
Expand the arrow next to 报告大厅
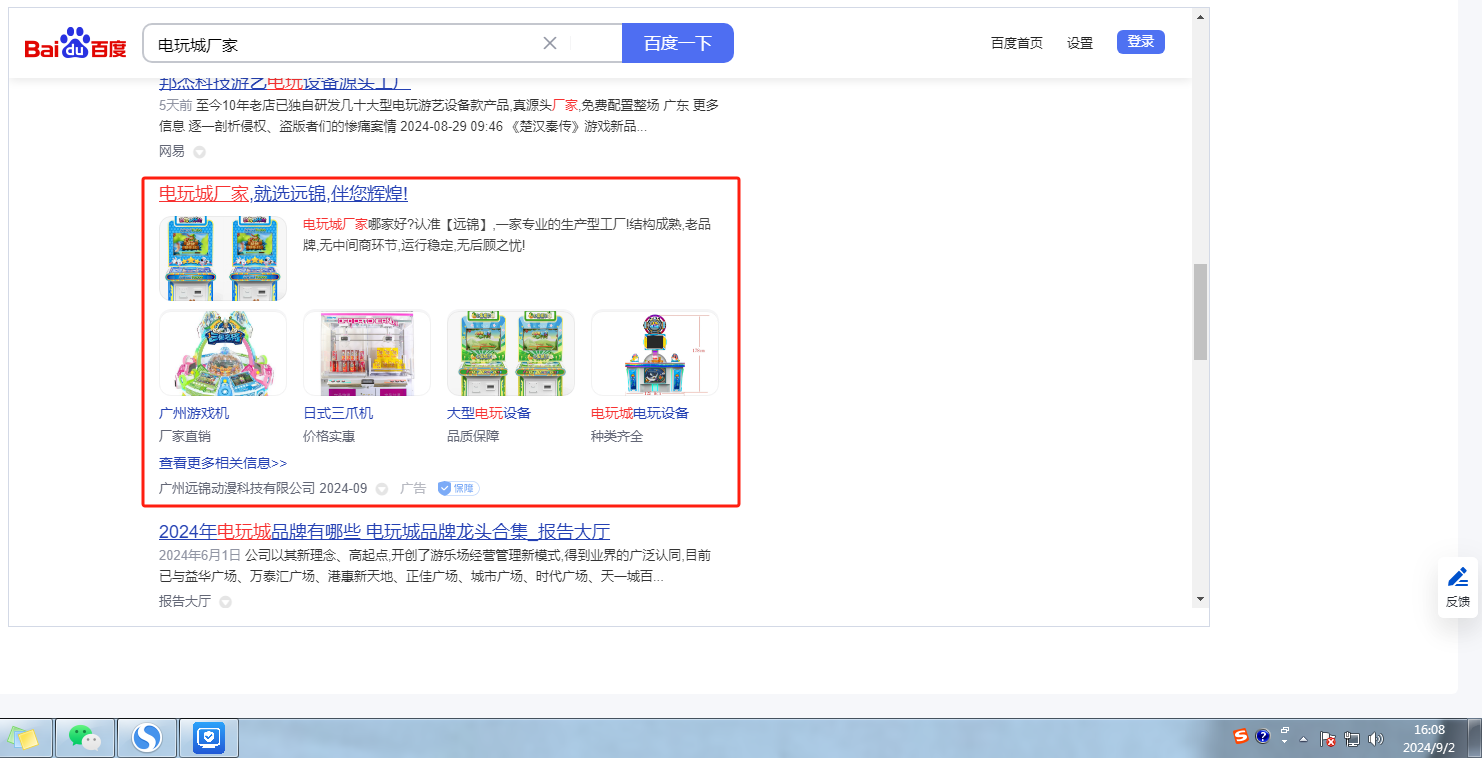click(x=225, y=602)
